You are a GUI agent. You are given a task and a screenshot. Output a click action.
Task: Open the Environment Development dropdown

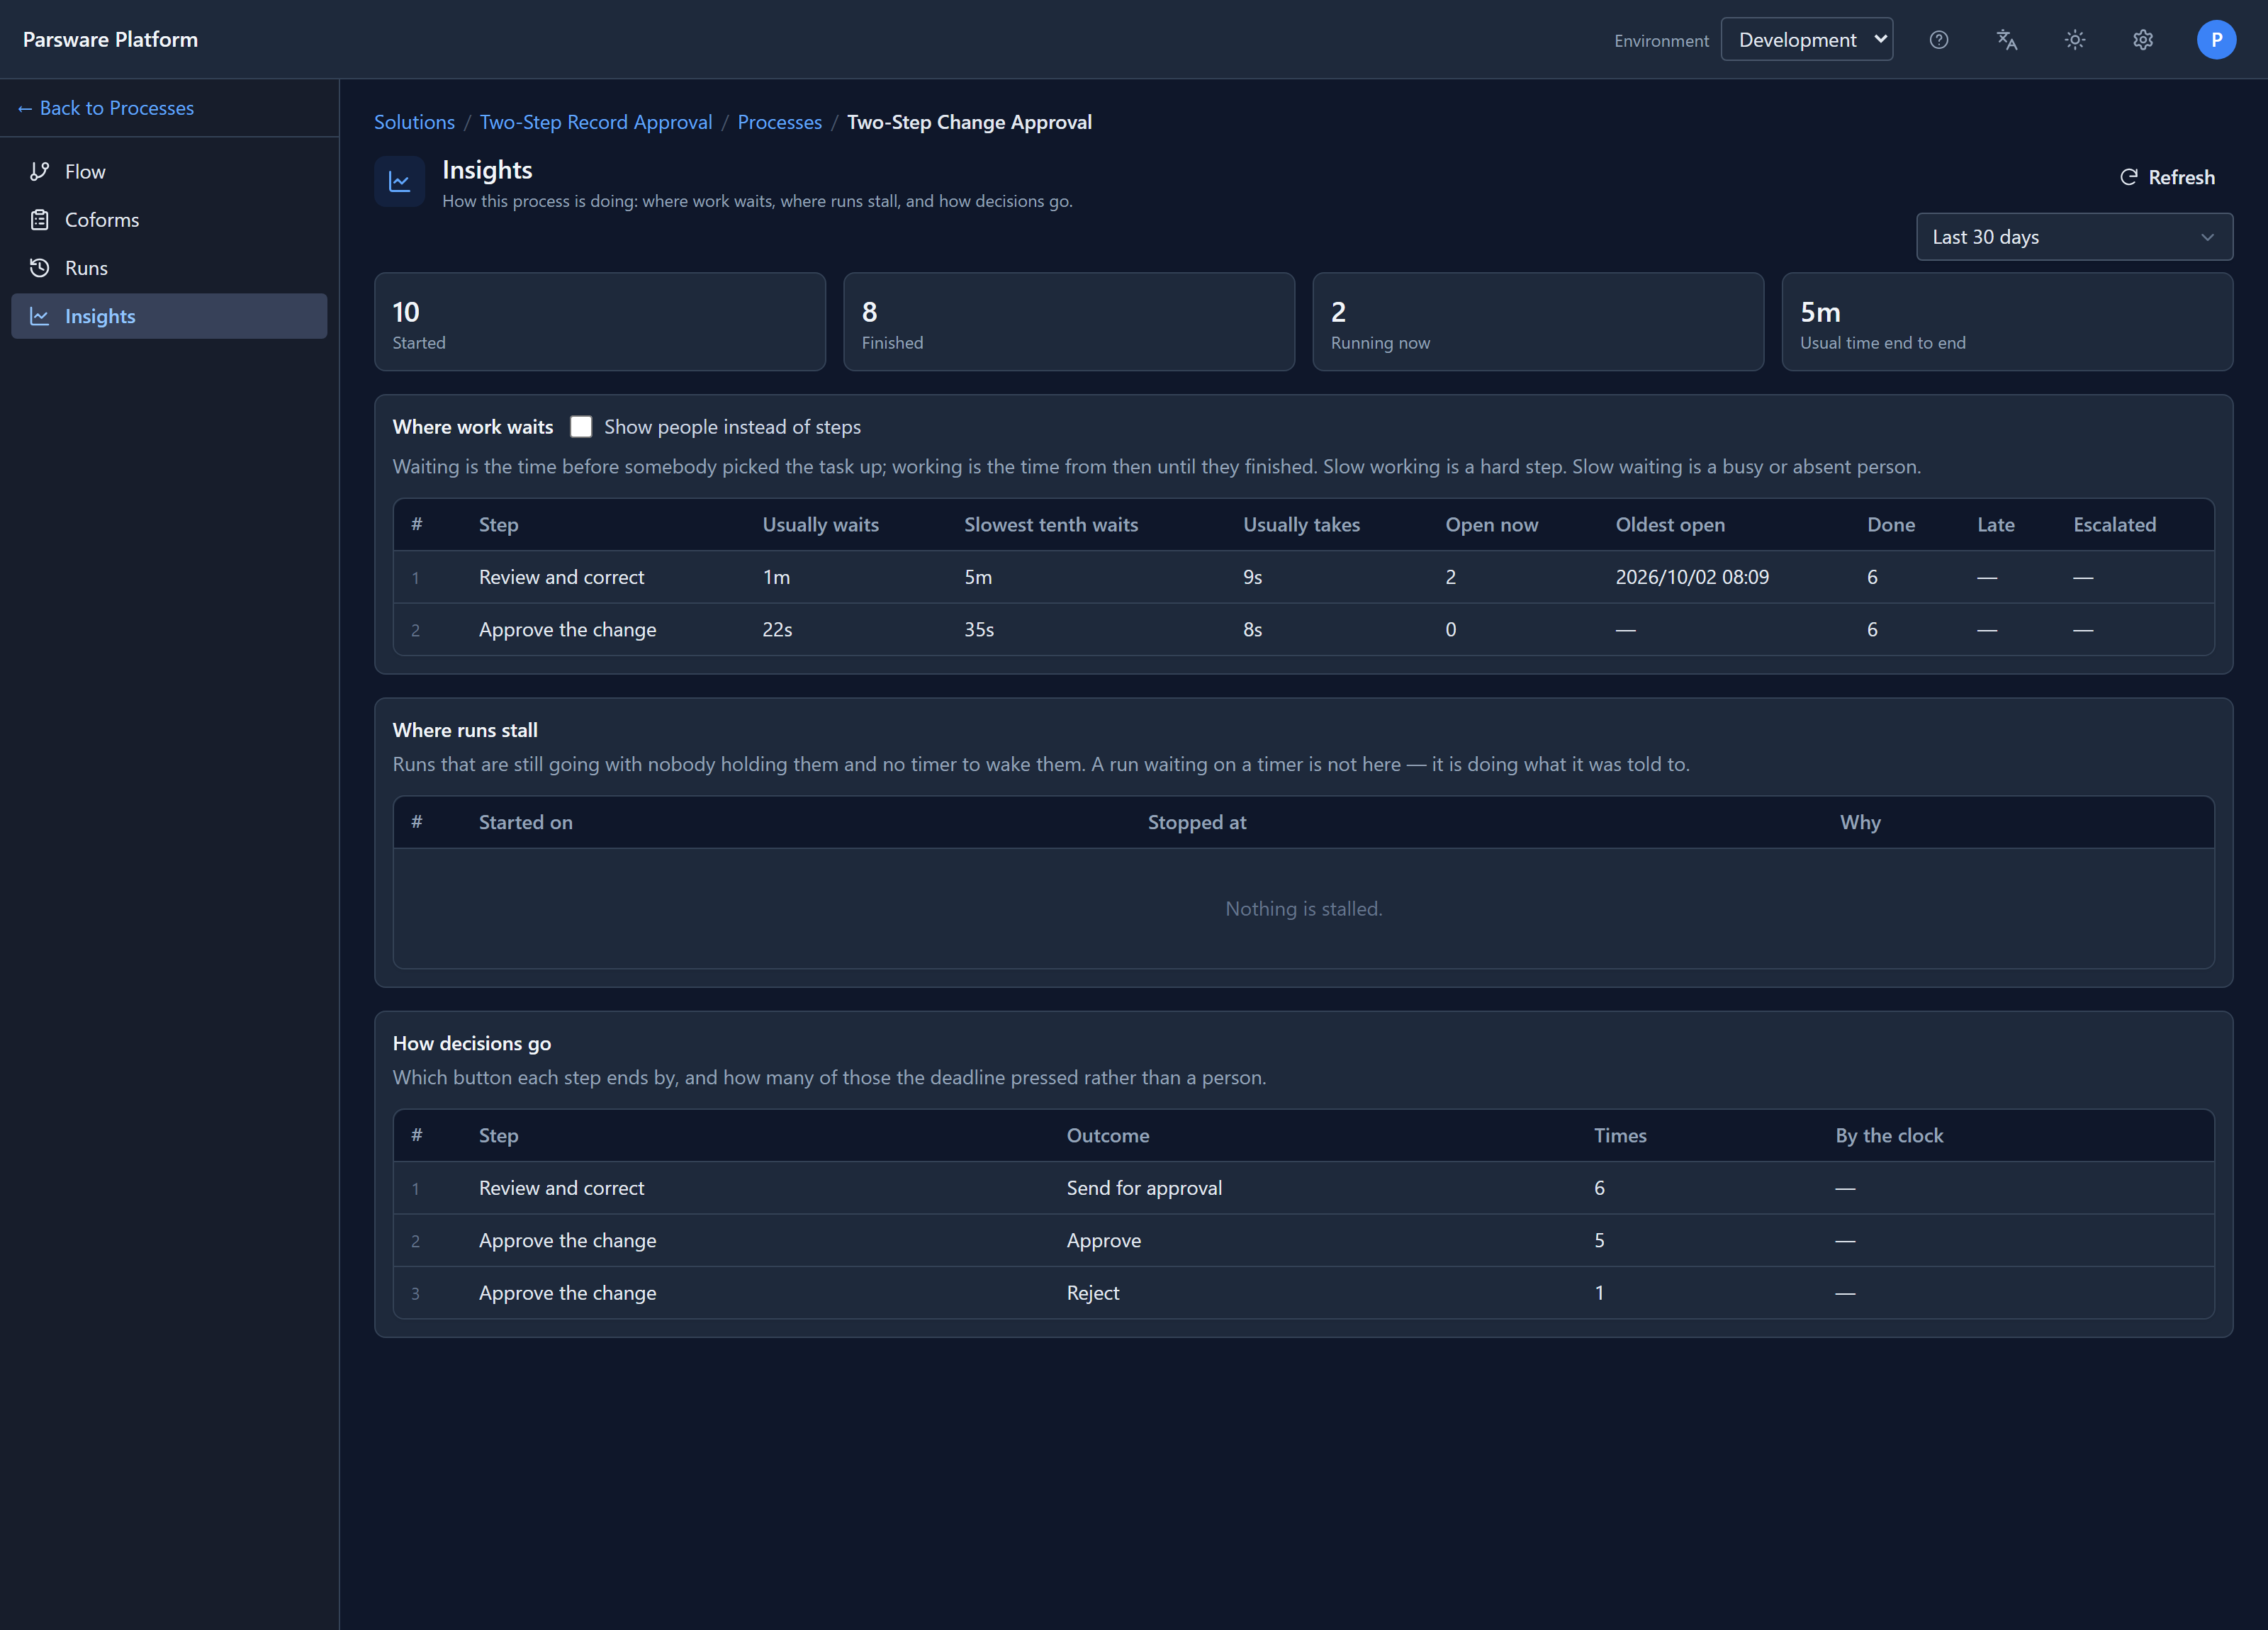1806,40
